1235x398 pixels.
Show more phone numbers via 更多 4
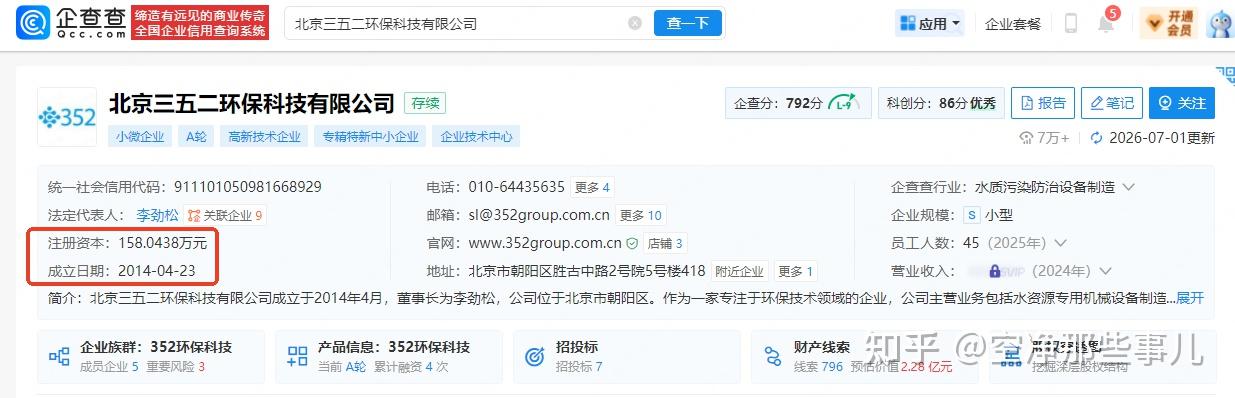tap(592, 187)
